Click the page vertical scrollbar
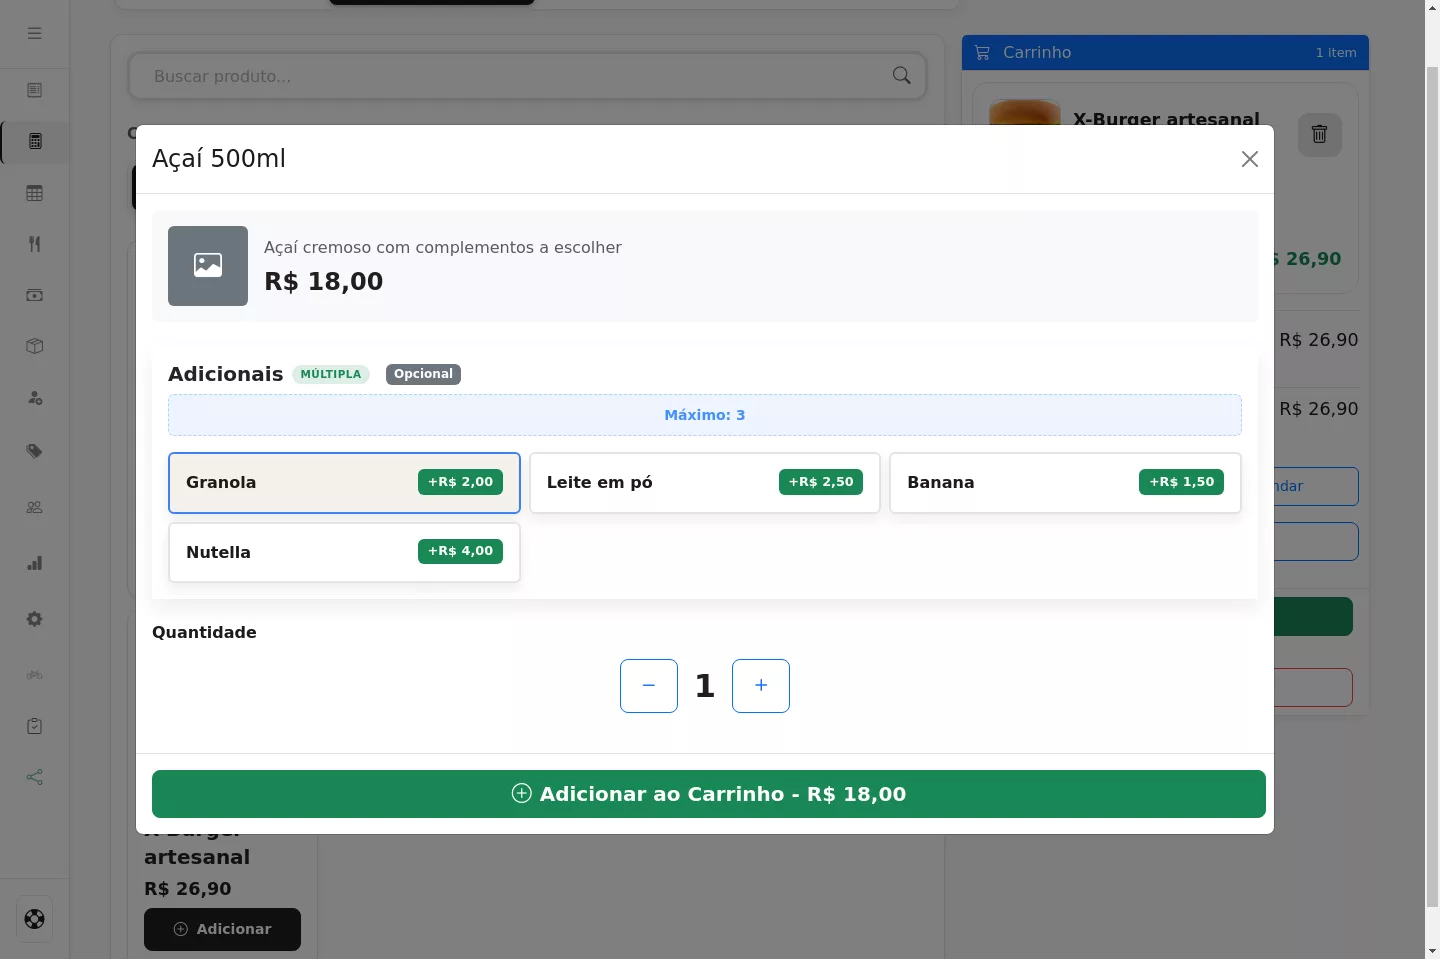The width and height of the screenshot is (1440, 959). [1432, 487]
